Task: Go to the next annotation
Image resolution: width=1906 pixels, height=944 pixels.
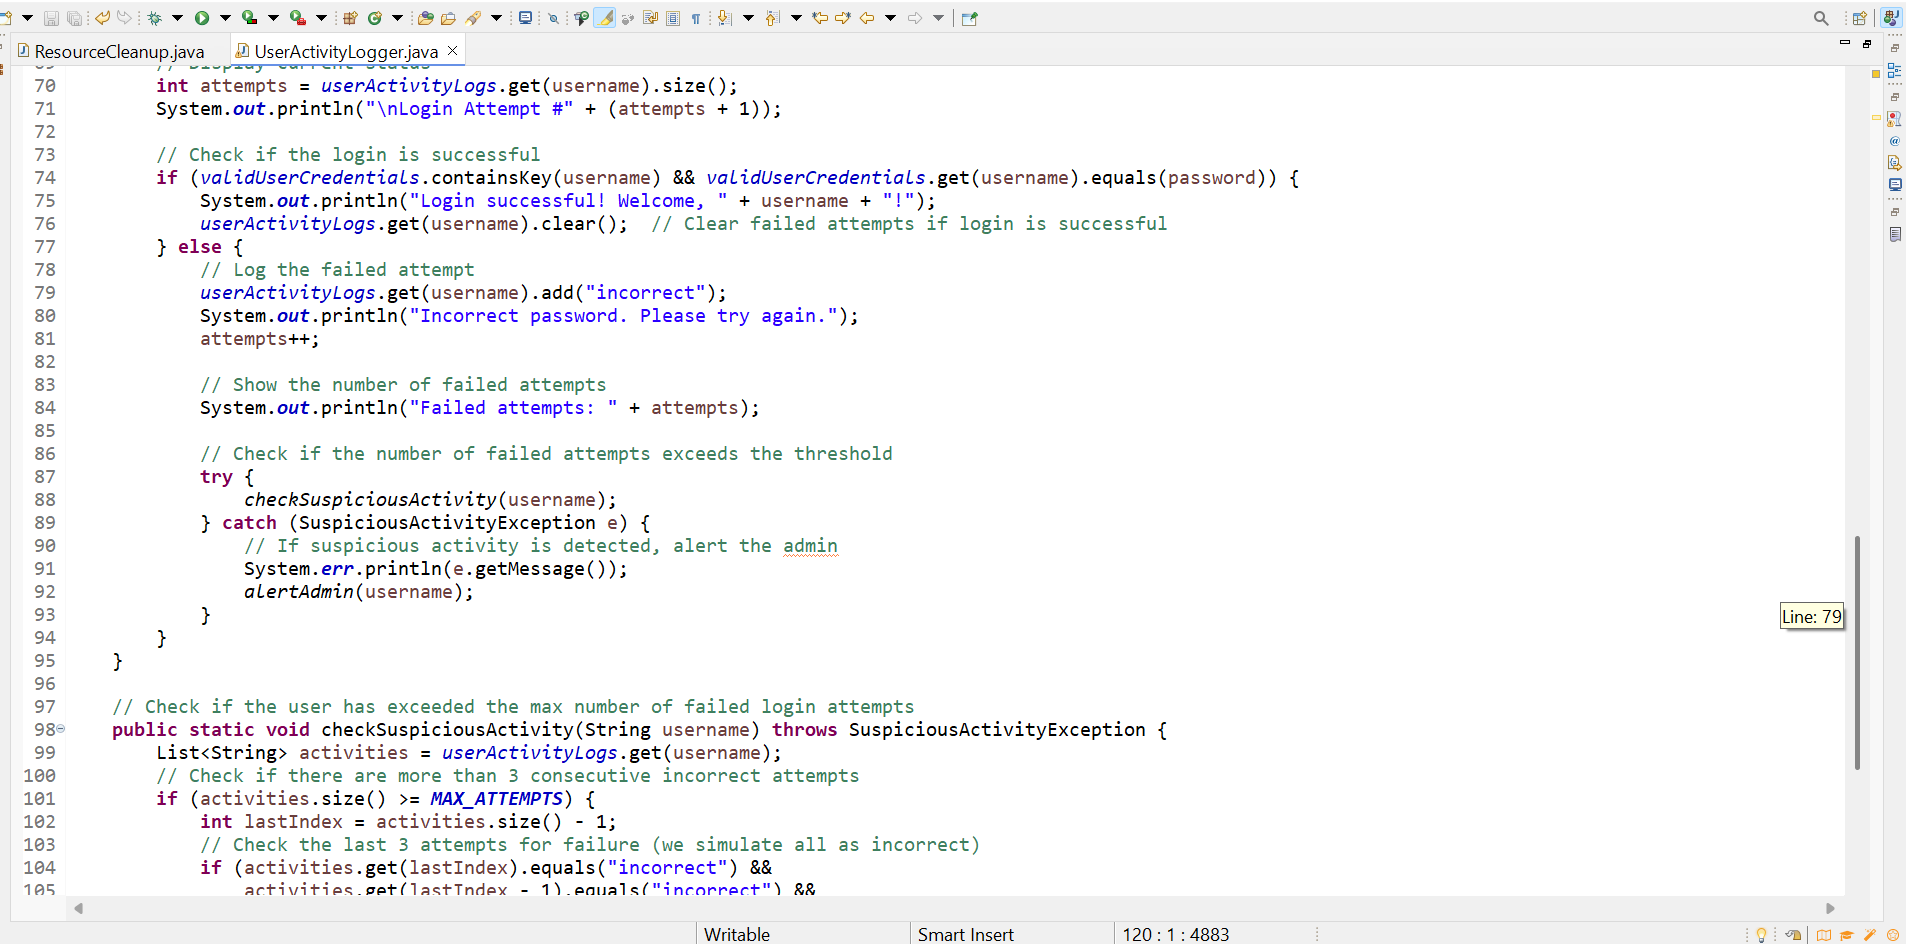Action: (x=724, y=18)
